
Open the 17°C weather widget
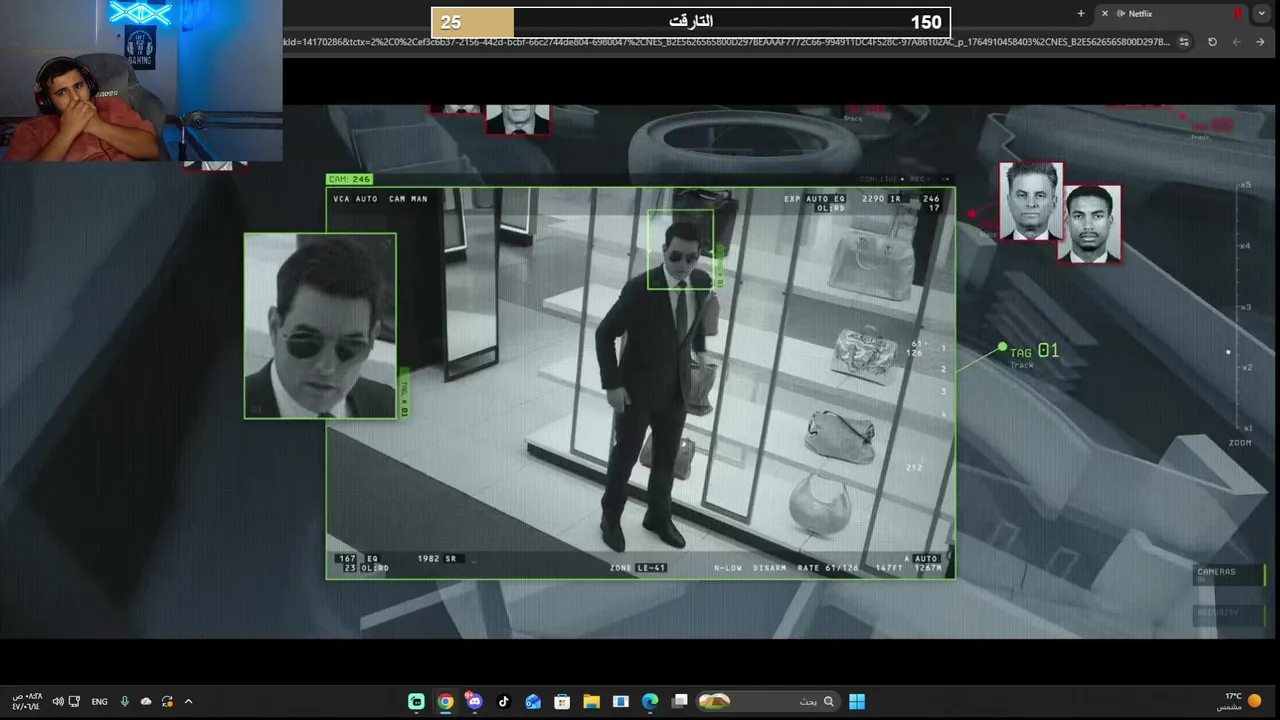(1239, 701)
